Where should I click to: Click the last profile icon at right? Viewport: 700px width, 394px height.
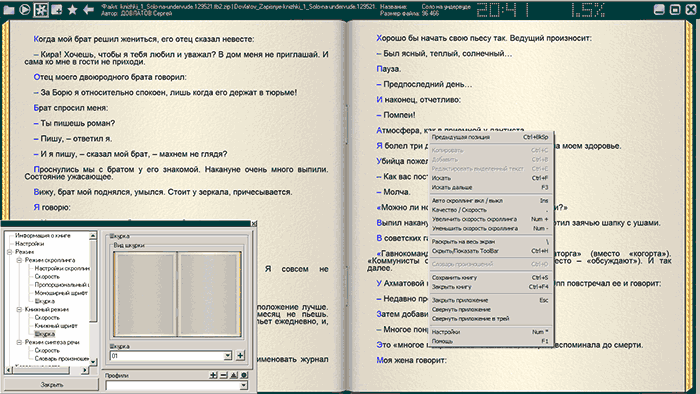coord(244,375)
